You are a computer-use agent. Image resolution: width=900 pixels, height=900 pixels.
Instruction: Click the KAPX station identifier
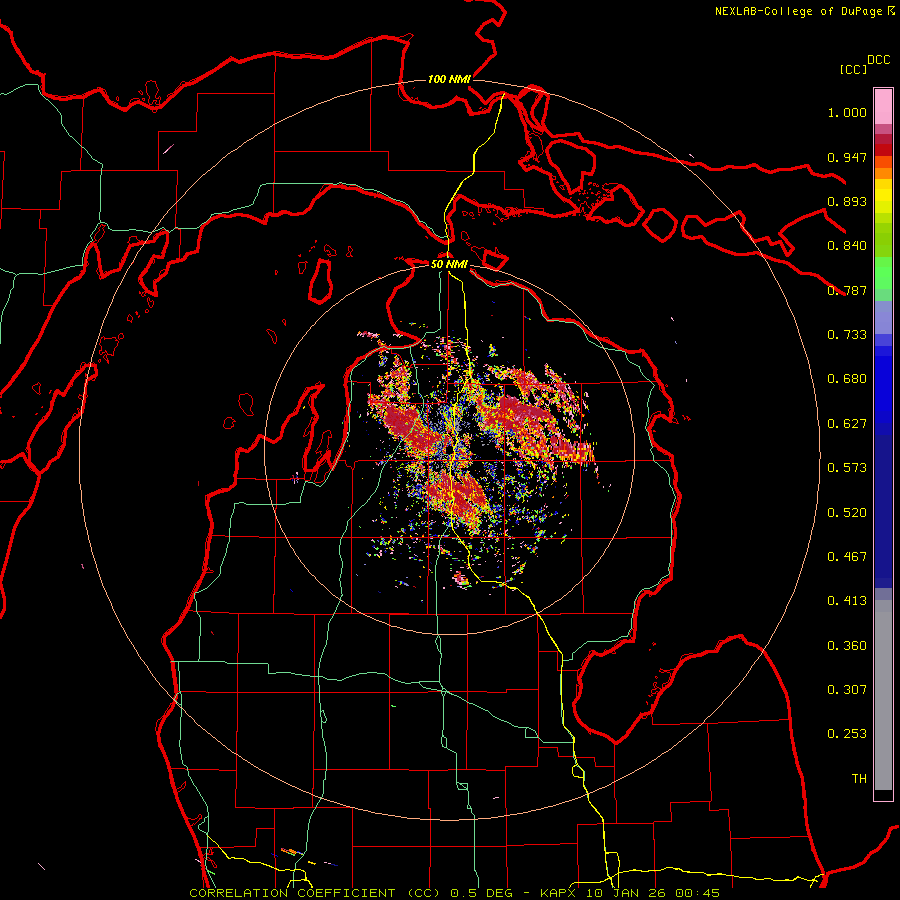pyautogui.click(x=557, y=893)
